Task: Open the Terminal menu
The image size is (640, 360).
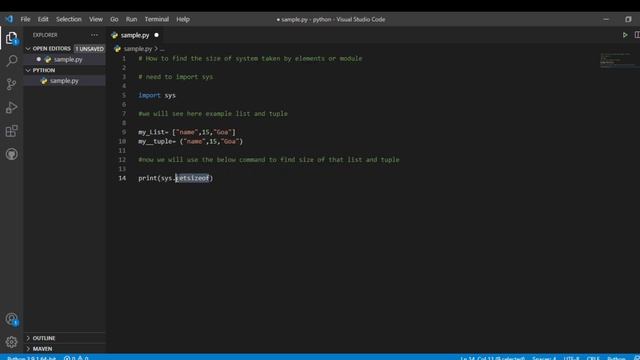Action: (157, 19)
